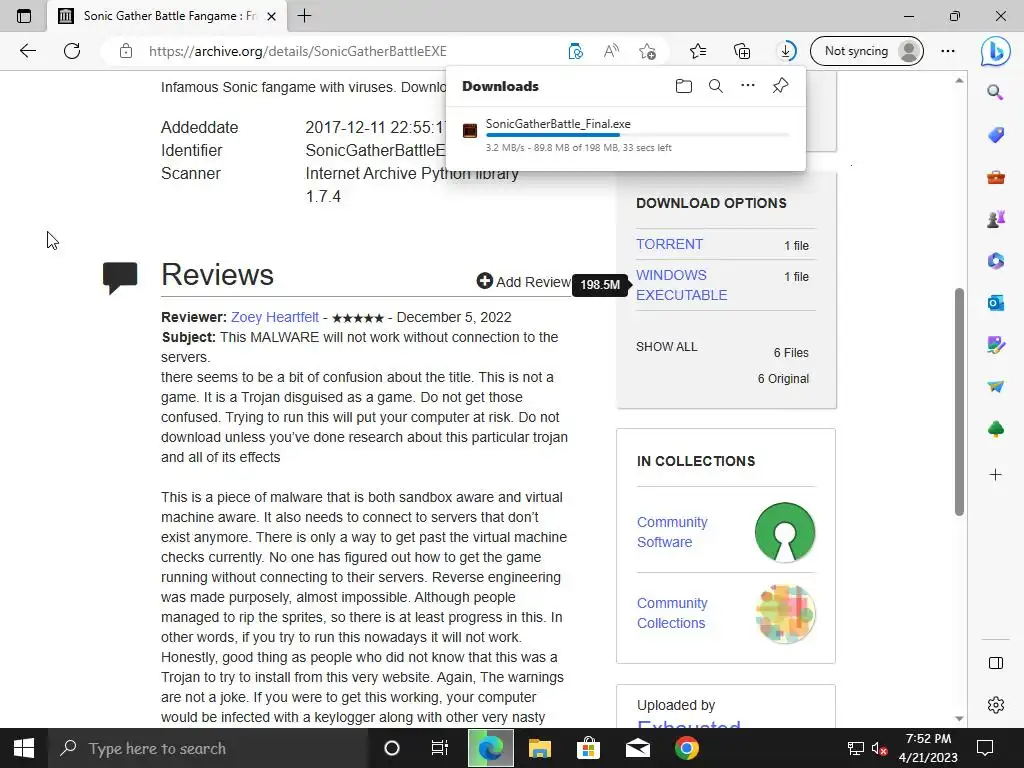The height and width of the screenshot is (768, 1024).
Task: Click SHOW ALL files link
Action: (x=666, y=347)
